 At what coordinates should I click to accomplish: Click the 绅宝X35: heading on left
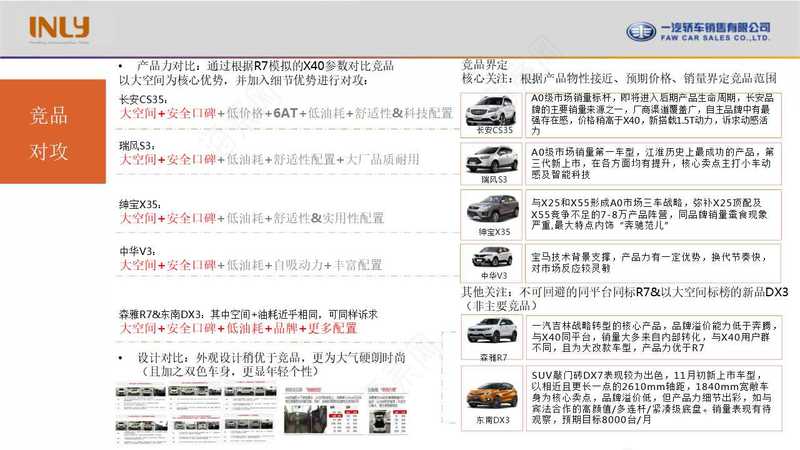(x=140, y=205)
